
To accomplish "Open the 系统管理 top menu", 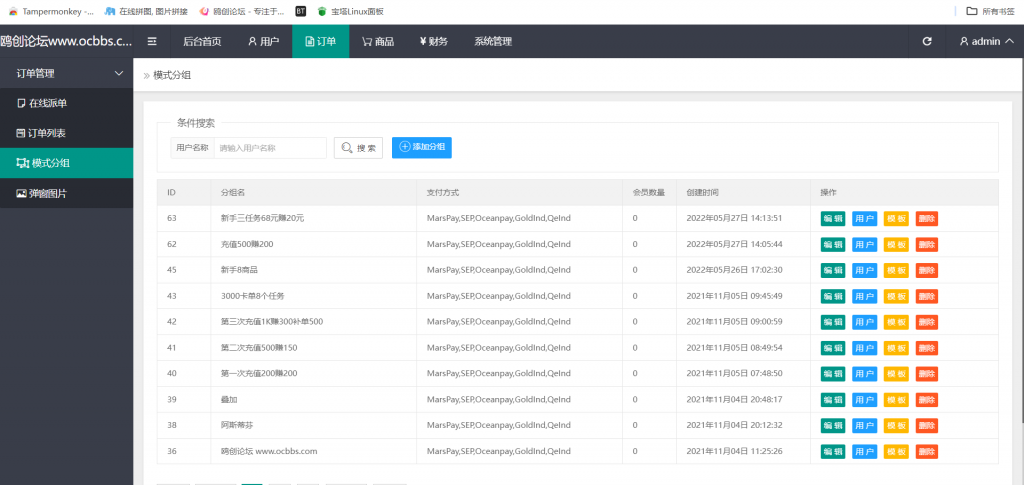I will (x=493, y=41).
